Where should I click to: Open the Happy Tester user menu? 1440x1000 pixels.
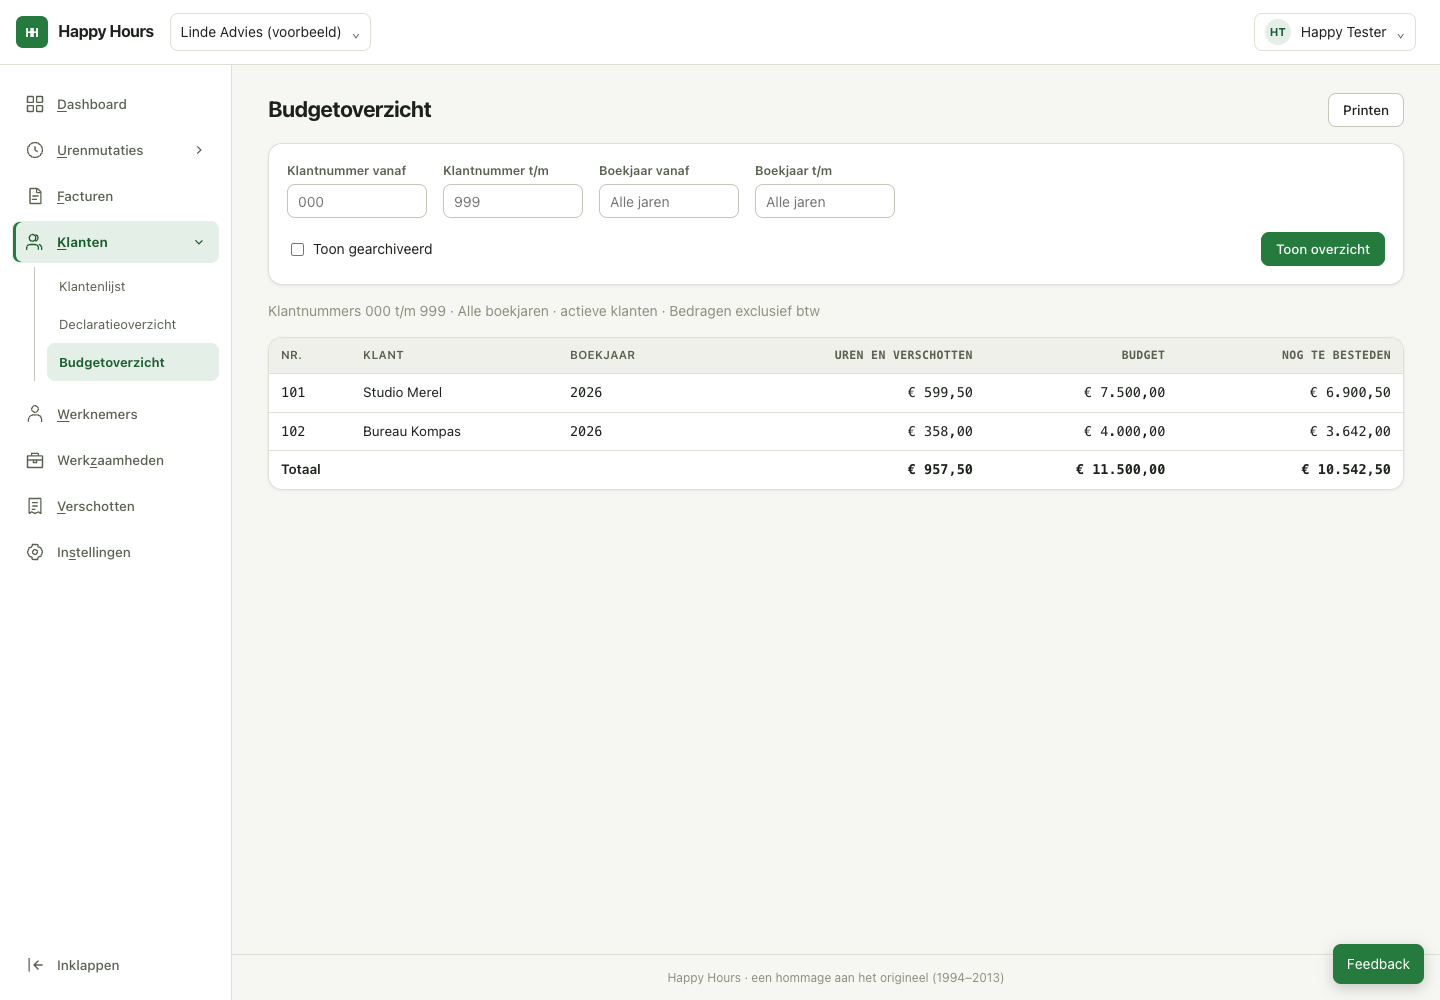point(1334,32)
